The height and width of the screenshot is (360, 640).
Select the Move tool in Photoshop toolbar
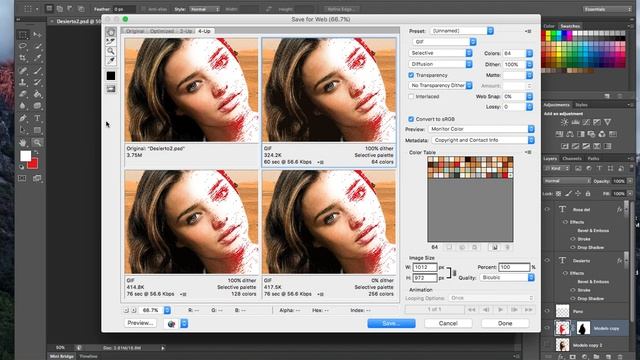tap(37, 35)
